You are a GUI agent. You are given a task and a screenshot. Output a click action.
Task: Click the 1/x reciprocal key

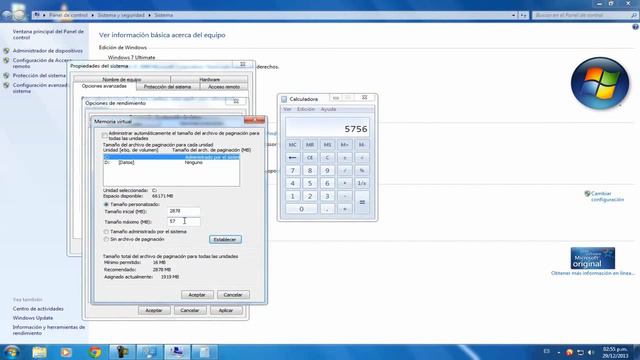click(362, 183)
